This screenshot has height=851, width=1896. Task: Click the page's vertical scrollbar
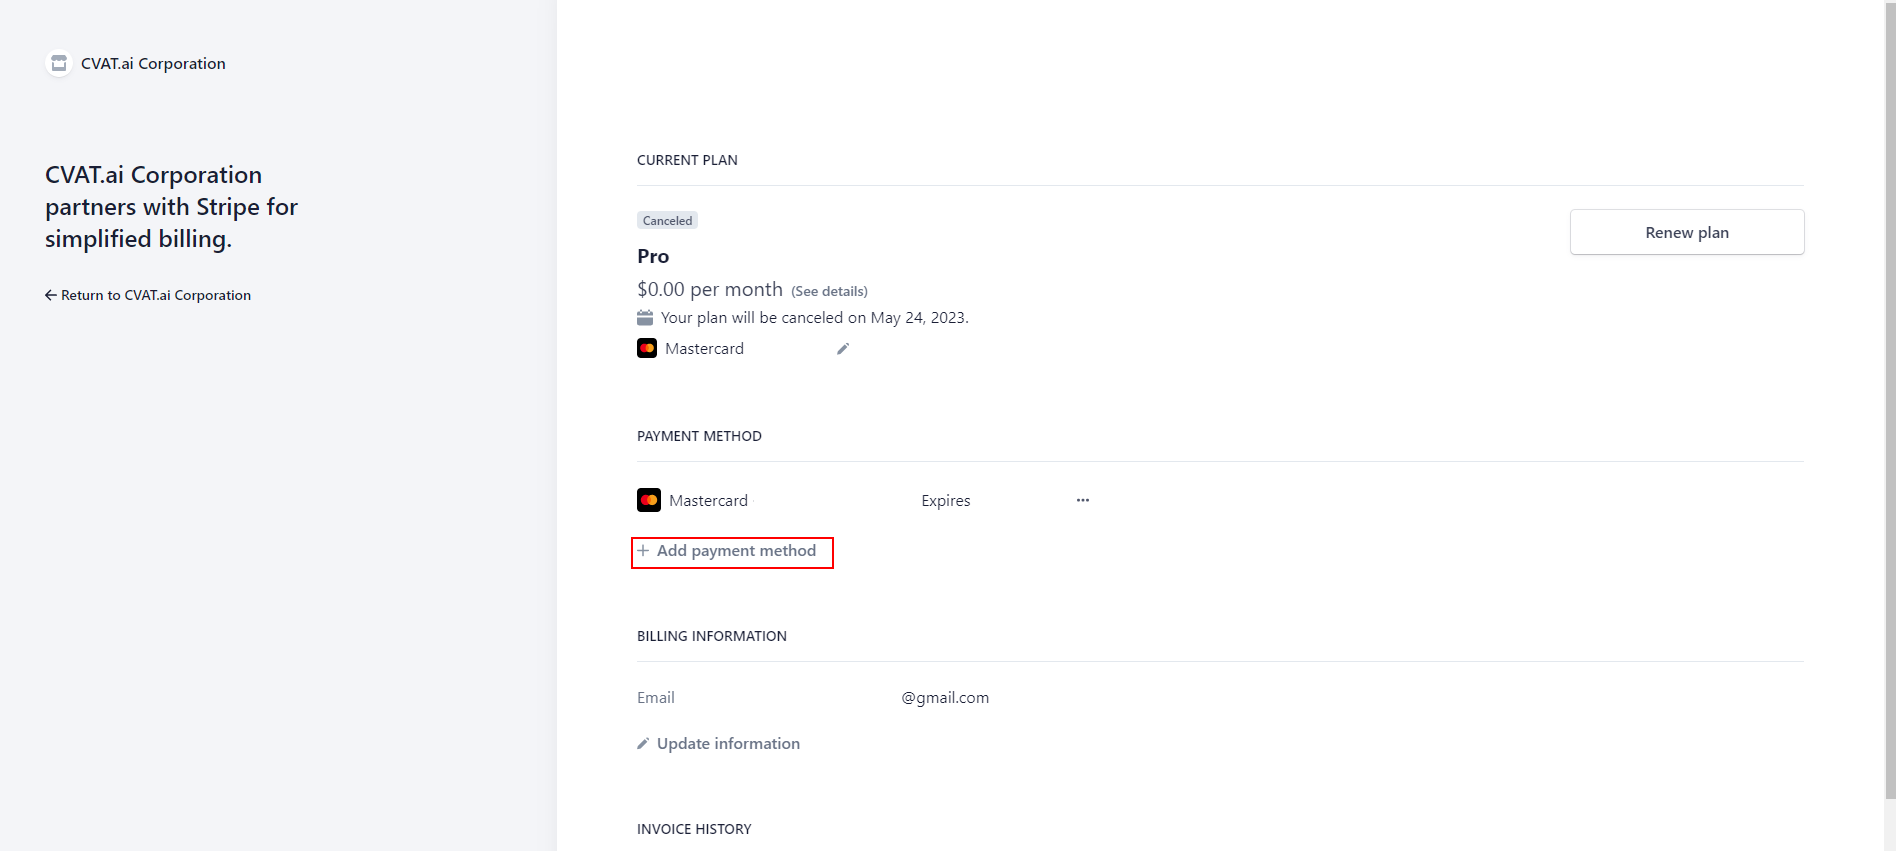(x=1889, y=400)
